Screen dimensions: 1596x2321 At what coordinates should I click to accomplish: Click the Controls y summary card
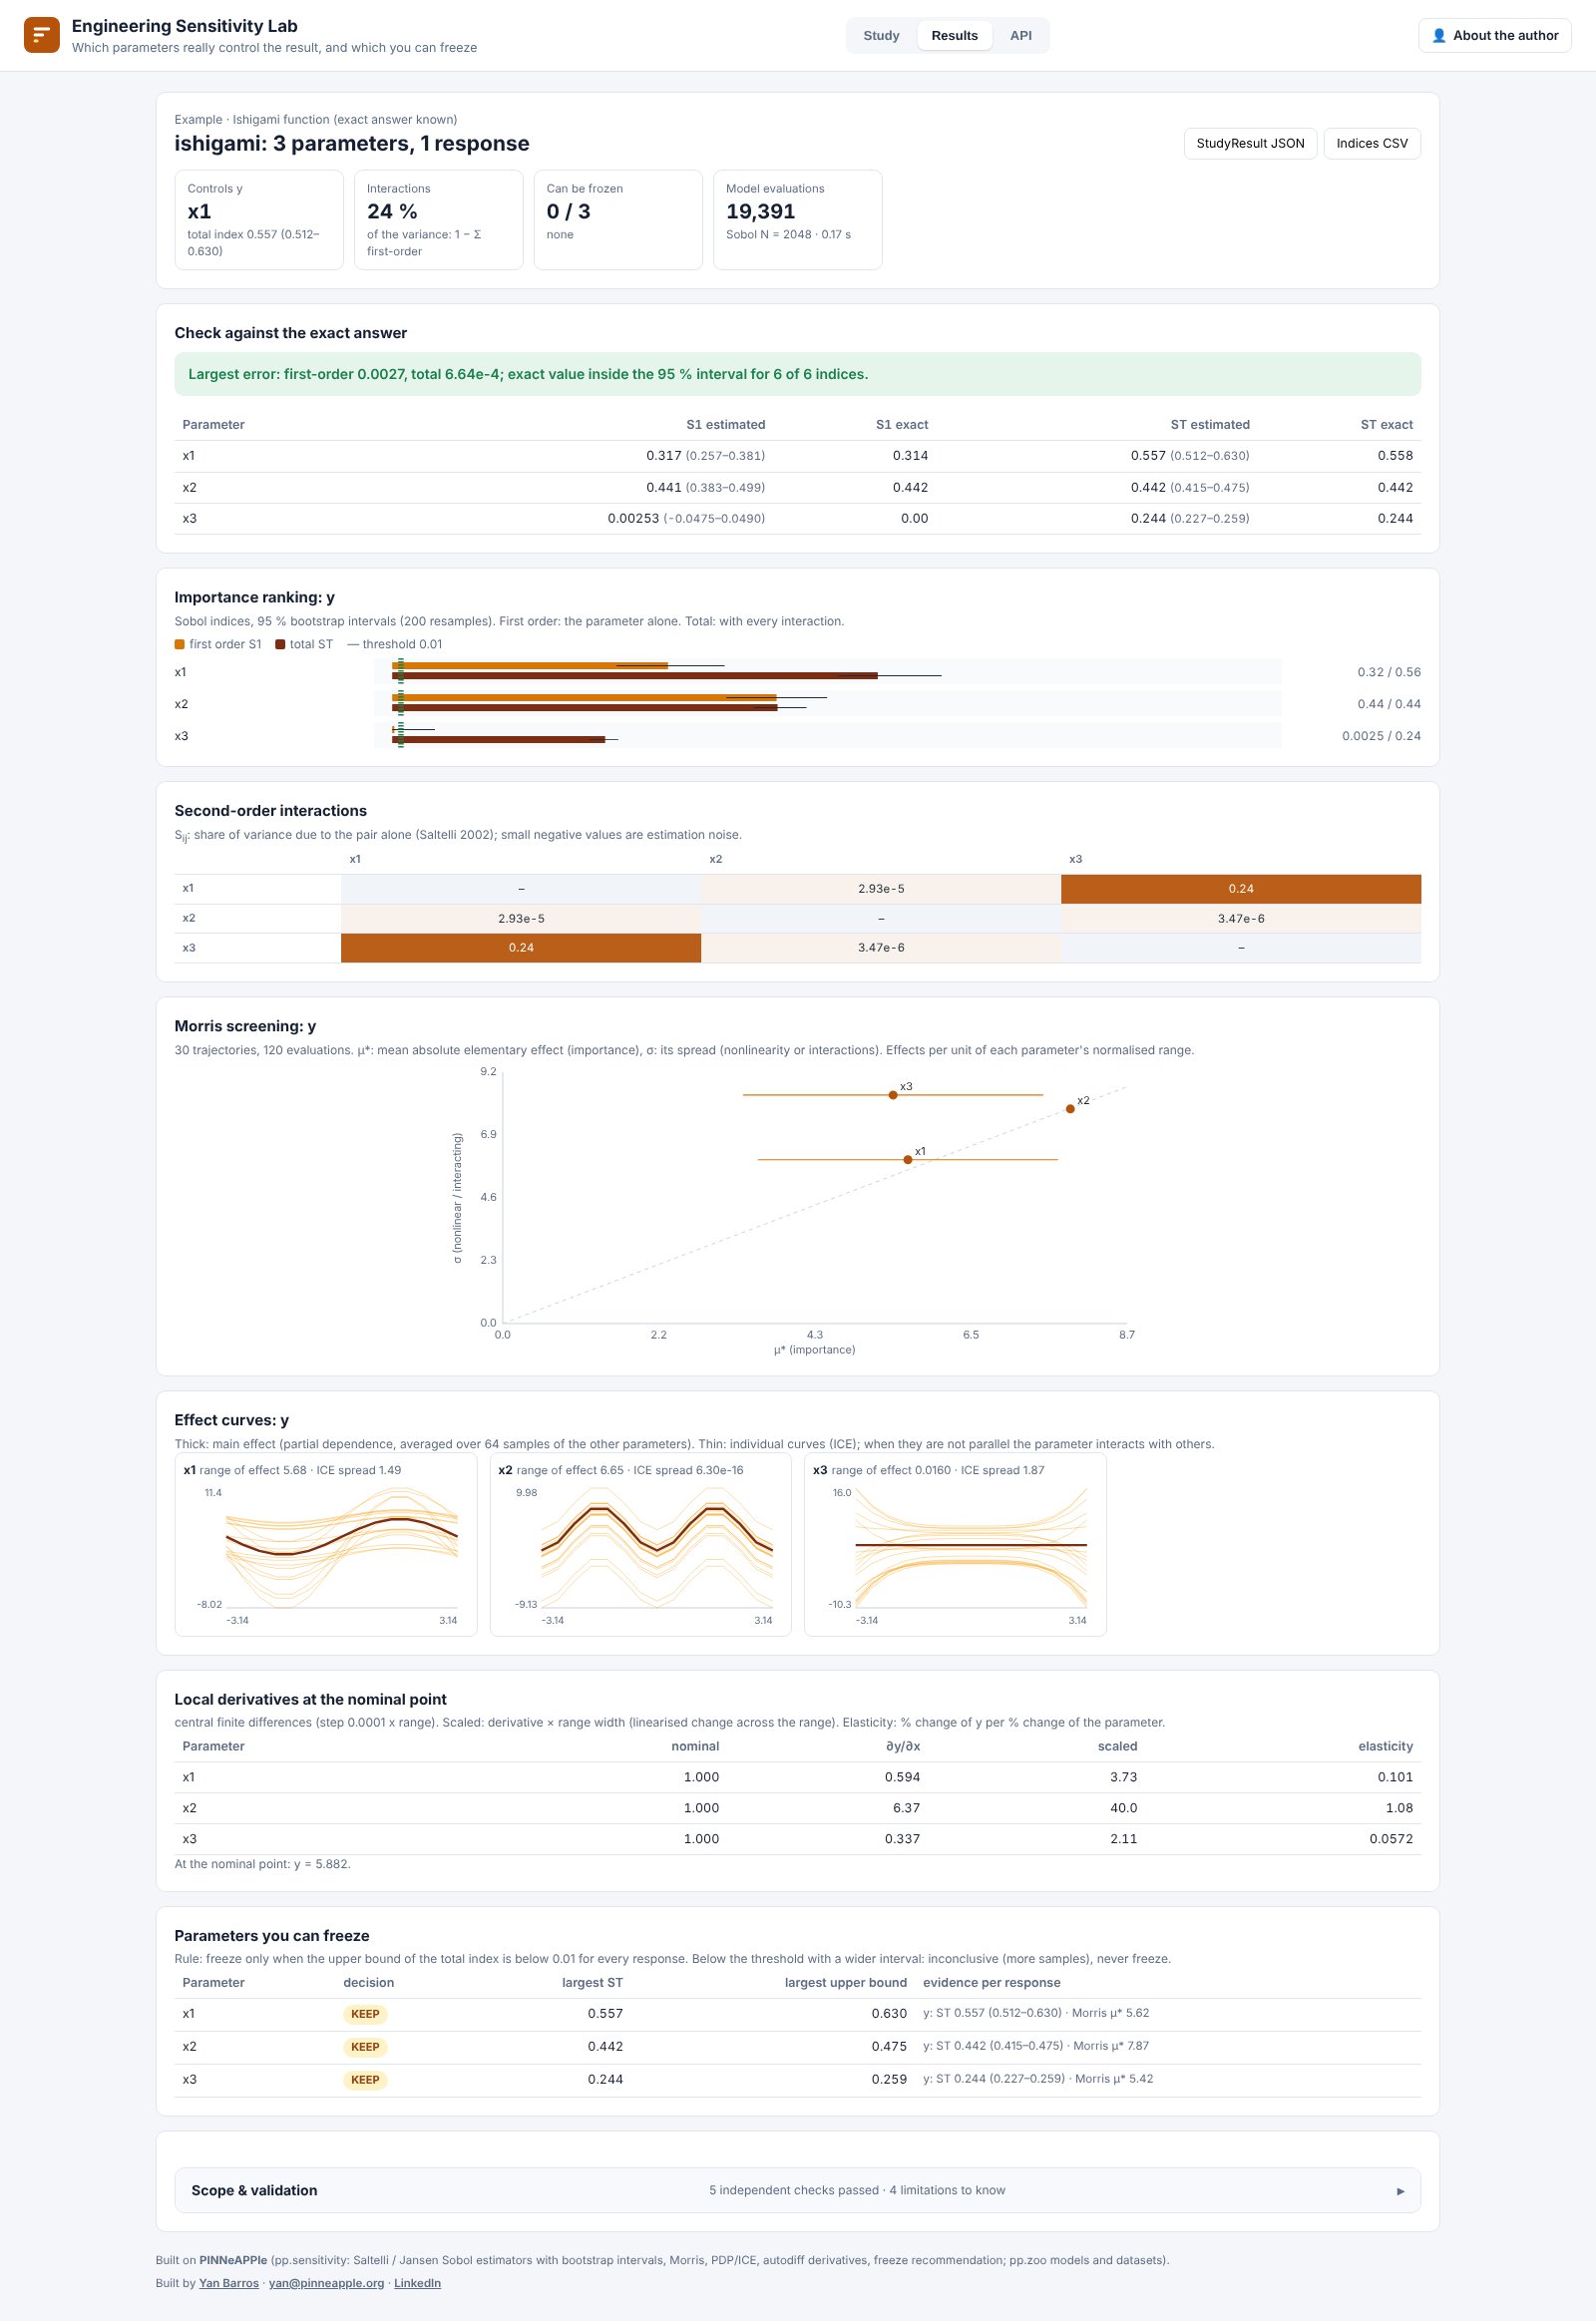click(259, 220)
